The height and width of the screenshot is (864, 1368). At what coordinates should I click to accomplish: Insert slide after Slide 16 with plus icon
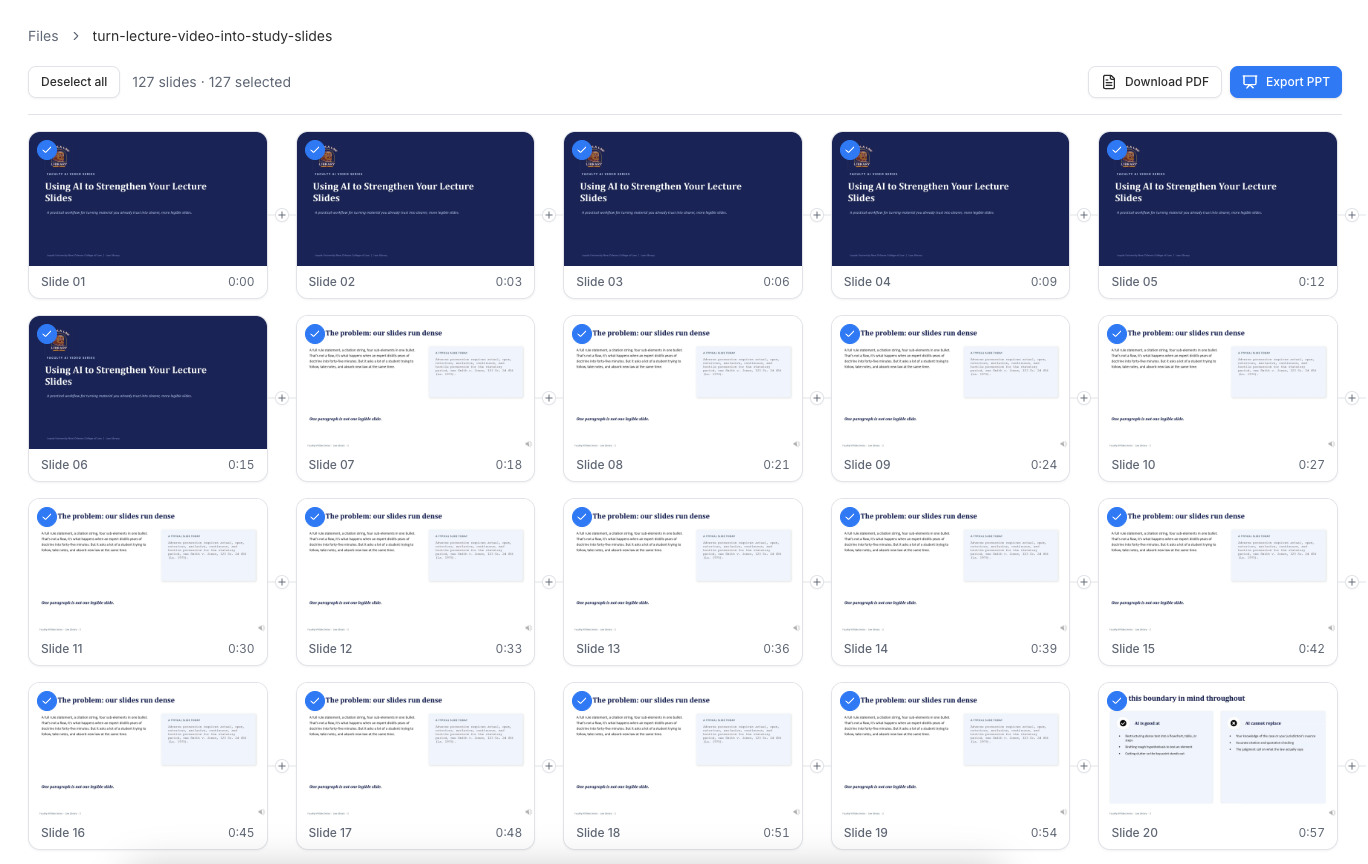pos(282,766)
